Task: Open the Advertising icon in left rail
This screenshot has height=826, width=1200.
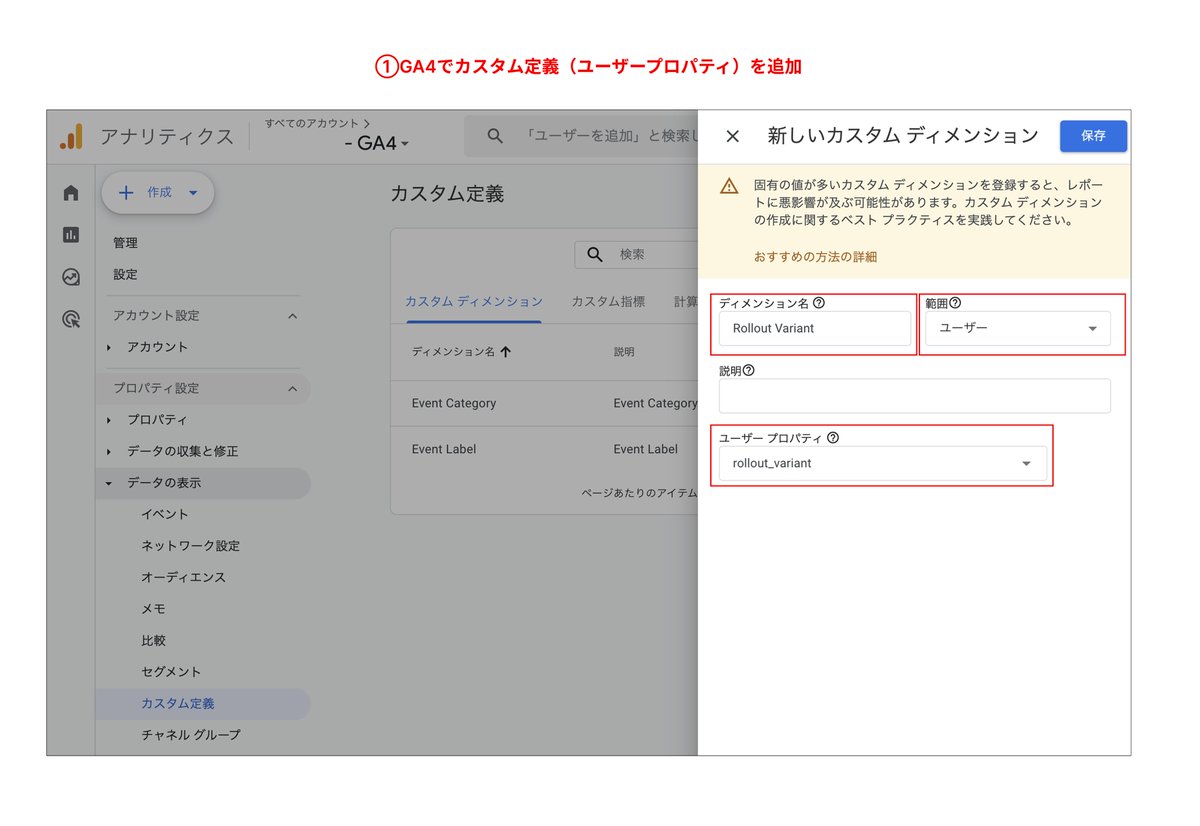Action: (71, 319)
